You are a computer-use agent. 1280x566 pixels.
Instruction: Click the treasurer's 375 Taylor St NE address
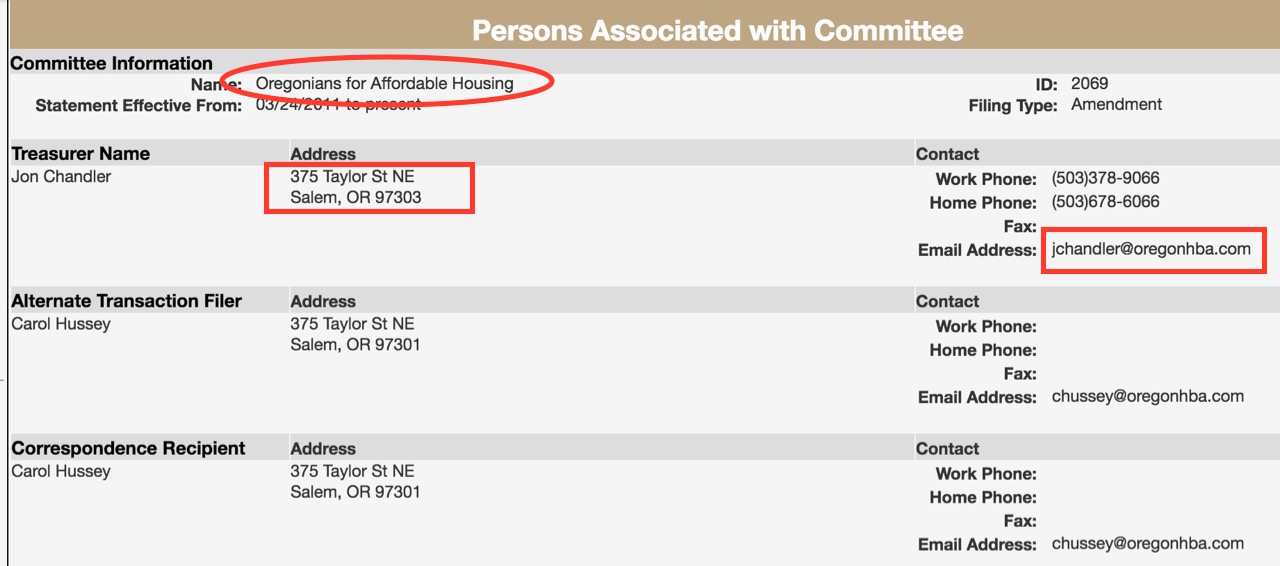[352, 177]
